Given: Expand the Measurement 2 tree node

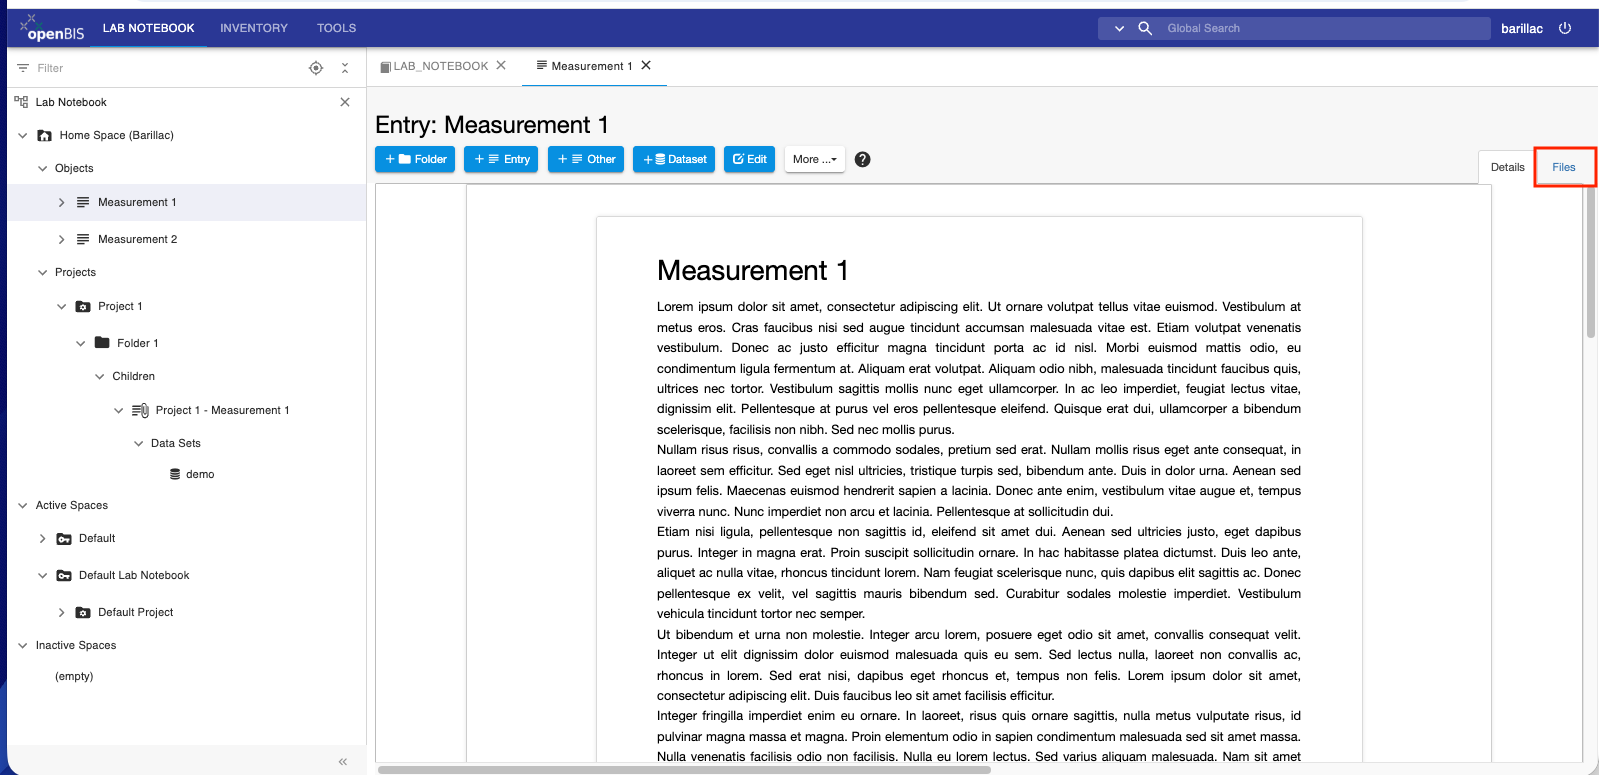Looking at the screenshot, I should coord(61,239).
